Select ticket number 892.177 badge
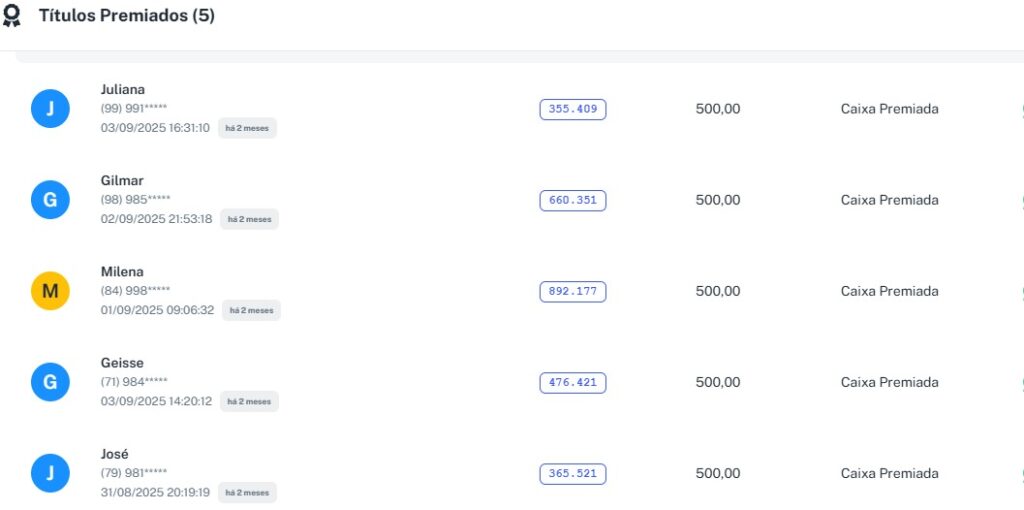The width and height of the screenshot is (1024, 510). pyautogui.click(x=572, y=291)
